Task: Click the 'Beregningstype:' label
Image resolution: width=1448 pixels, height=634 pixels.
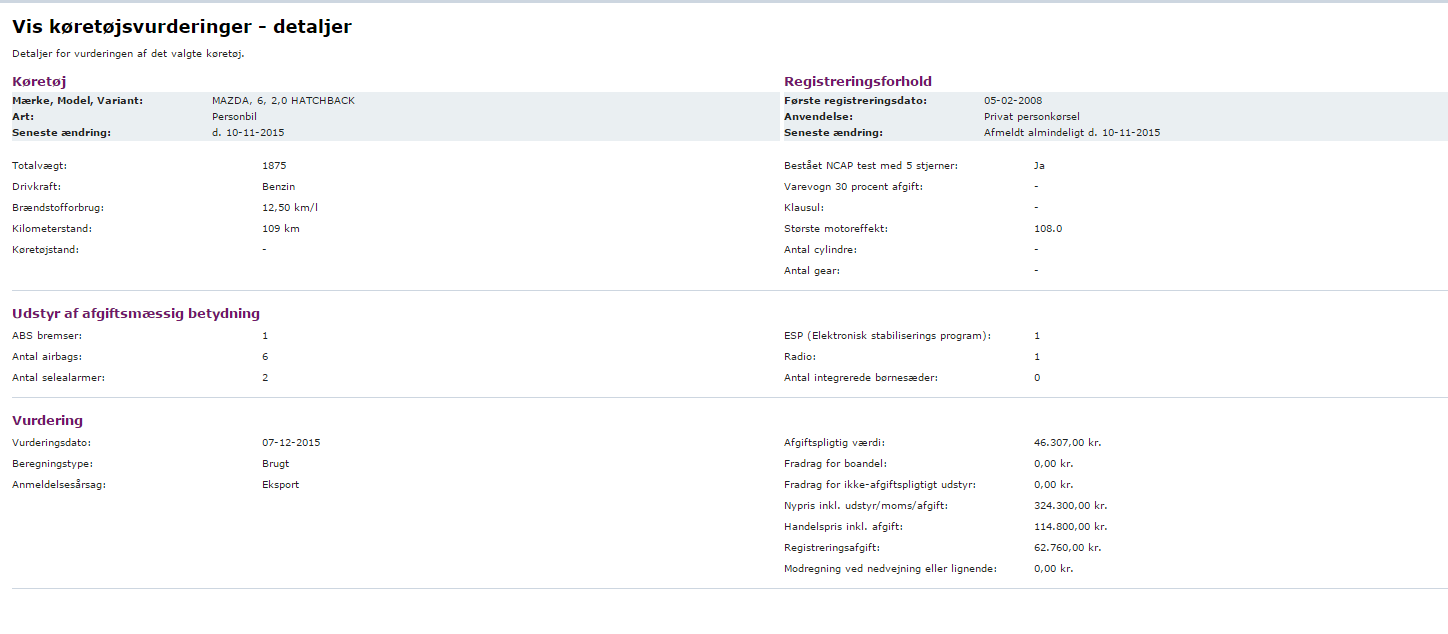Action: coord(52,463)
